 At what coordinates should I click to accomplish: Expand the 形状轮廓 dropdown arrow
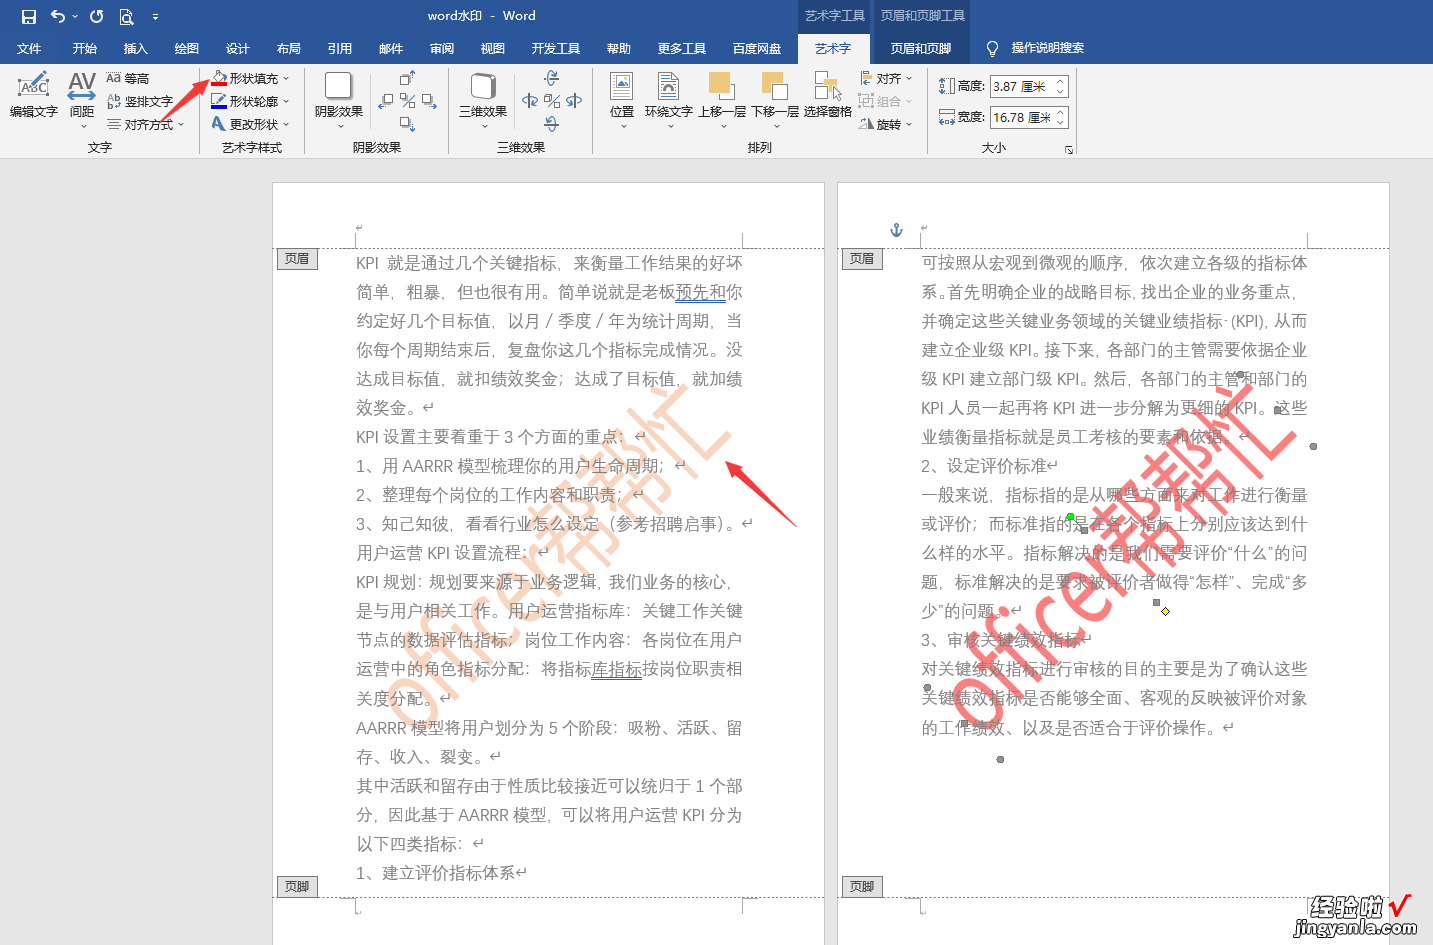[x=286, y=101]
